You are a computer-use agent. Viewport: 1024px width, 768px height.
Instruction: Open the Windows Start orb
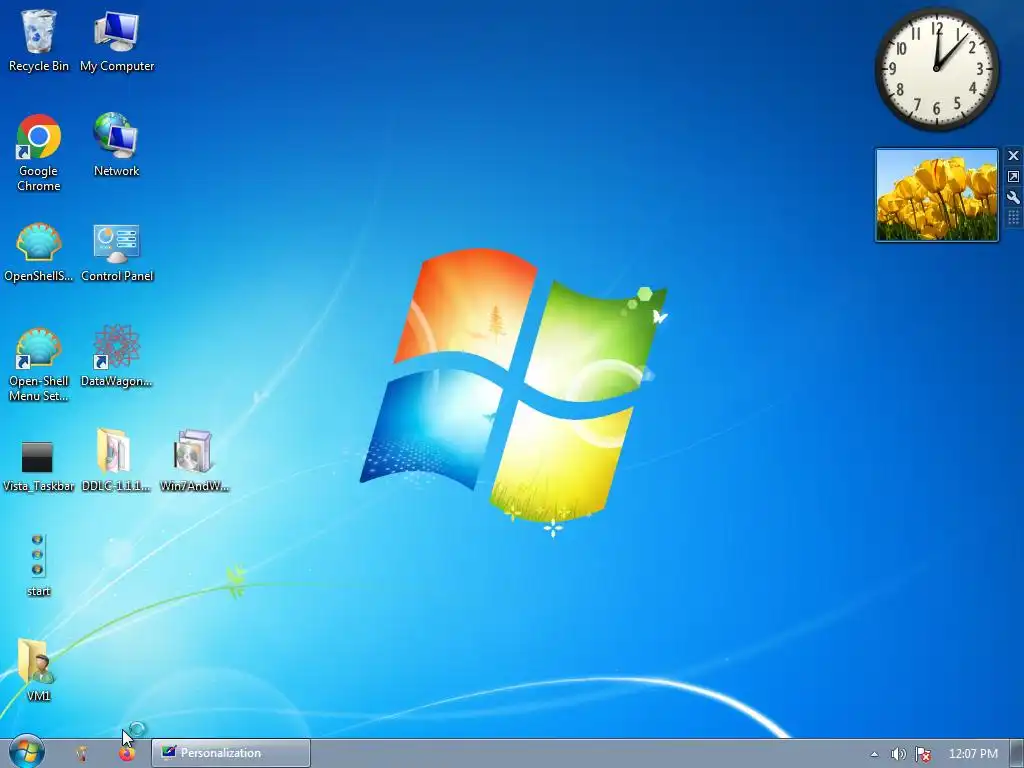(x=27, y=752)
